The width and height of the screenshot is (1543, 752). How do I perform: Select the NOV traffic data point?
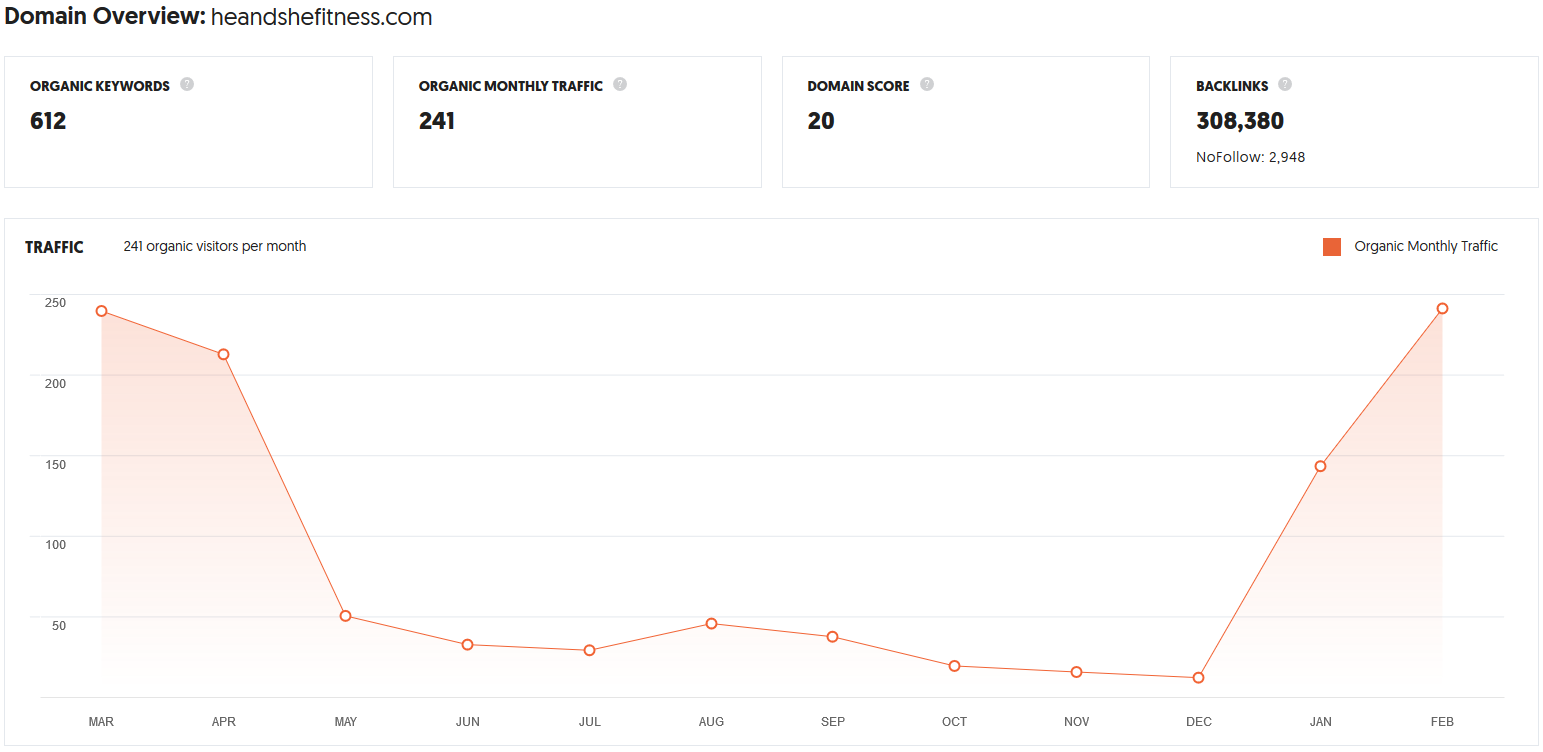(x=1077, y=672)
